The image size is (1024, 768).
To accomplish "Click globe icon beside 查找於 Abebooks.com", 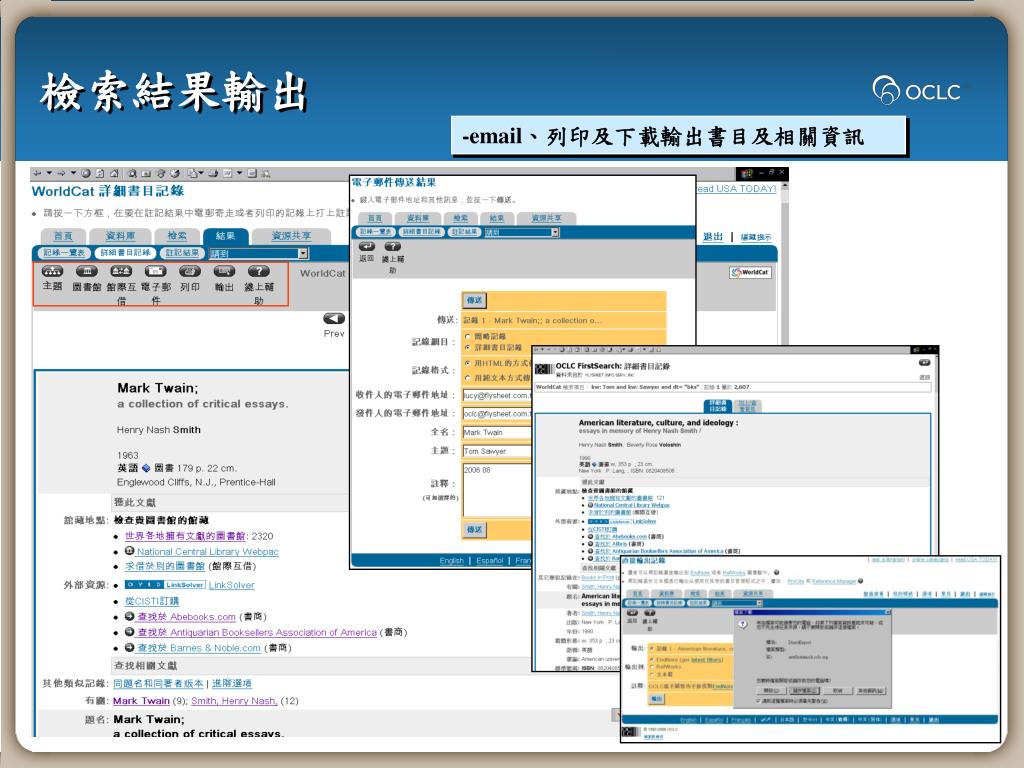I will (x=129, y=616).
